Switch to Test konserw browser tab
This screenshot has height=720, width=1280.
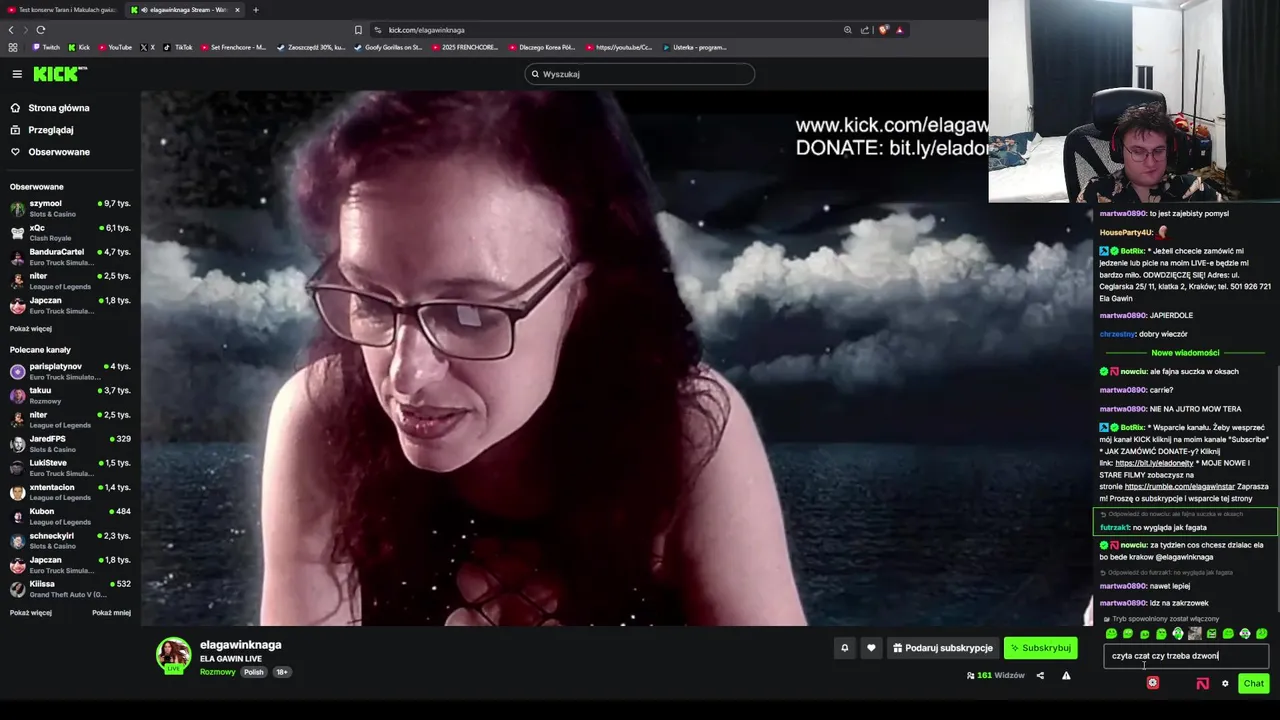coord(60,10)
